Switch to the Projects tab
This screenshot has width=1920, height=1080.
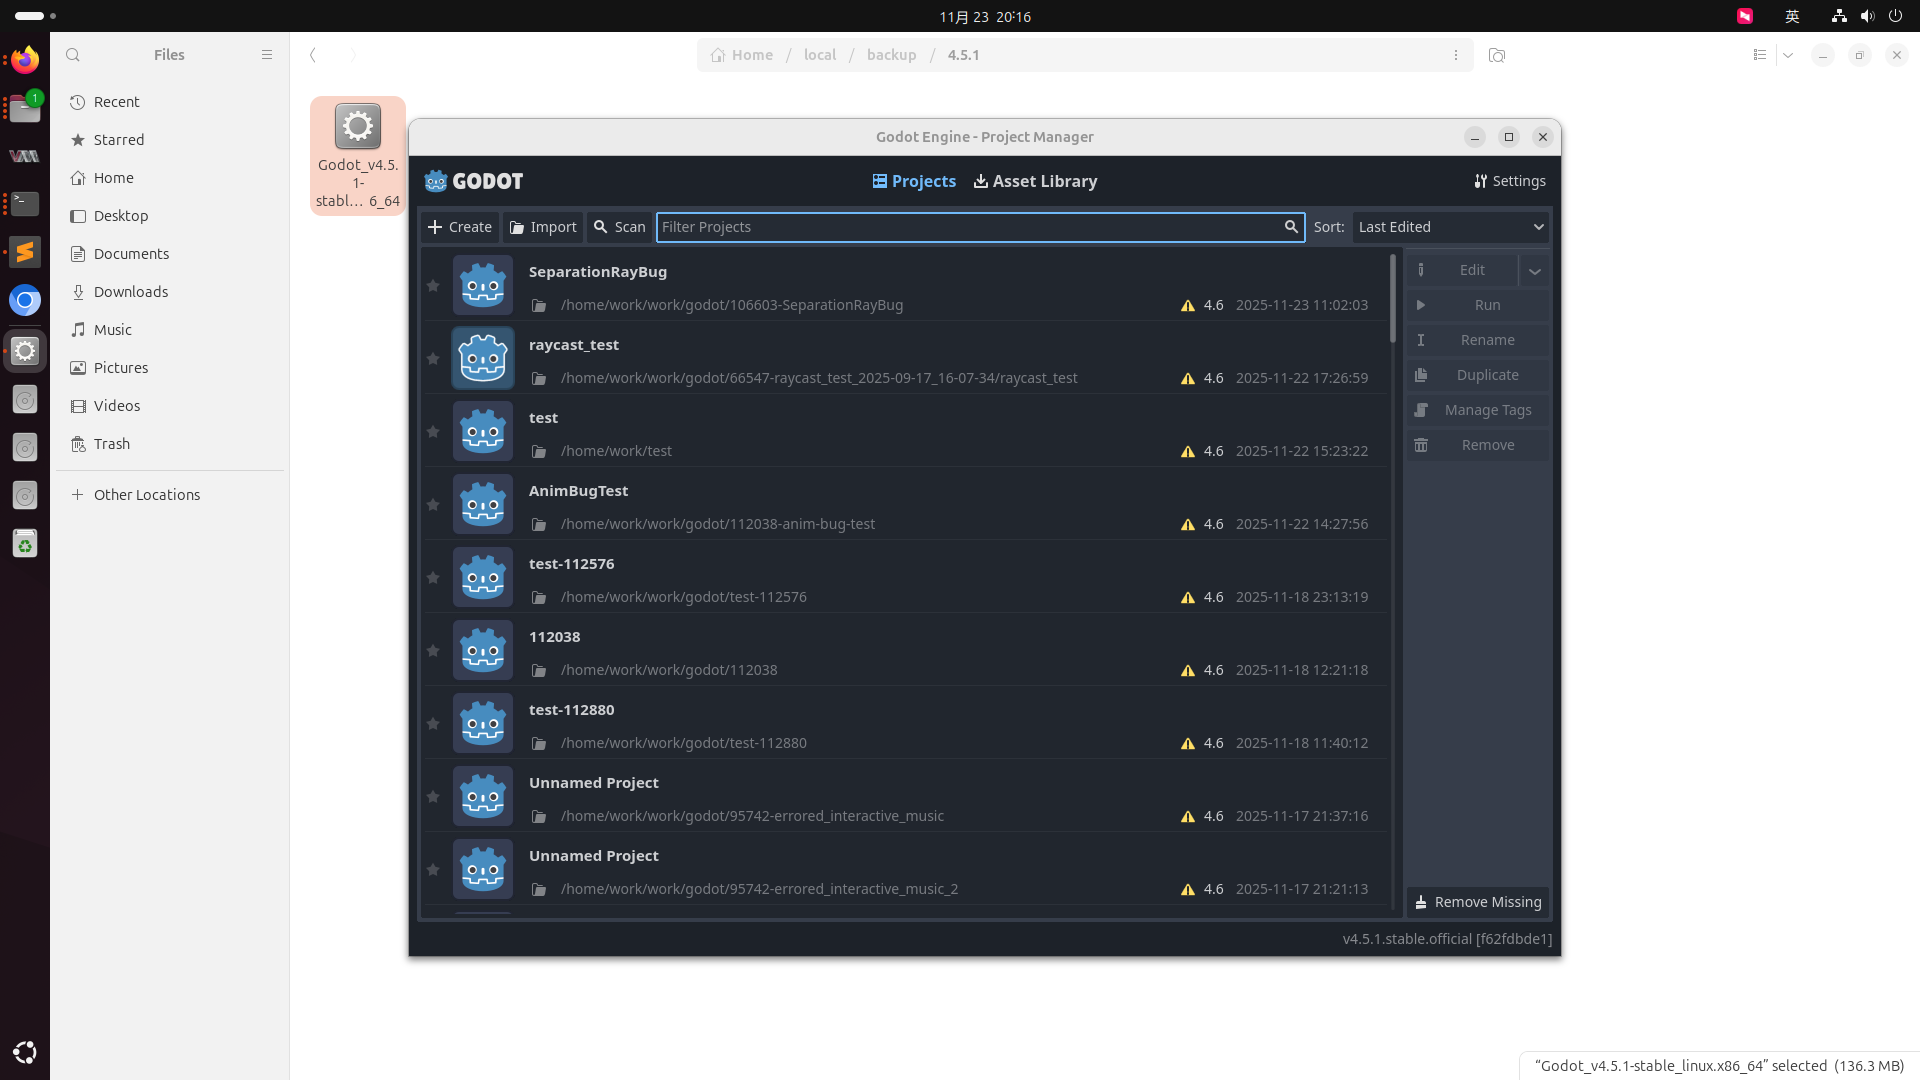click(x=914, y=181)
